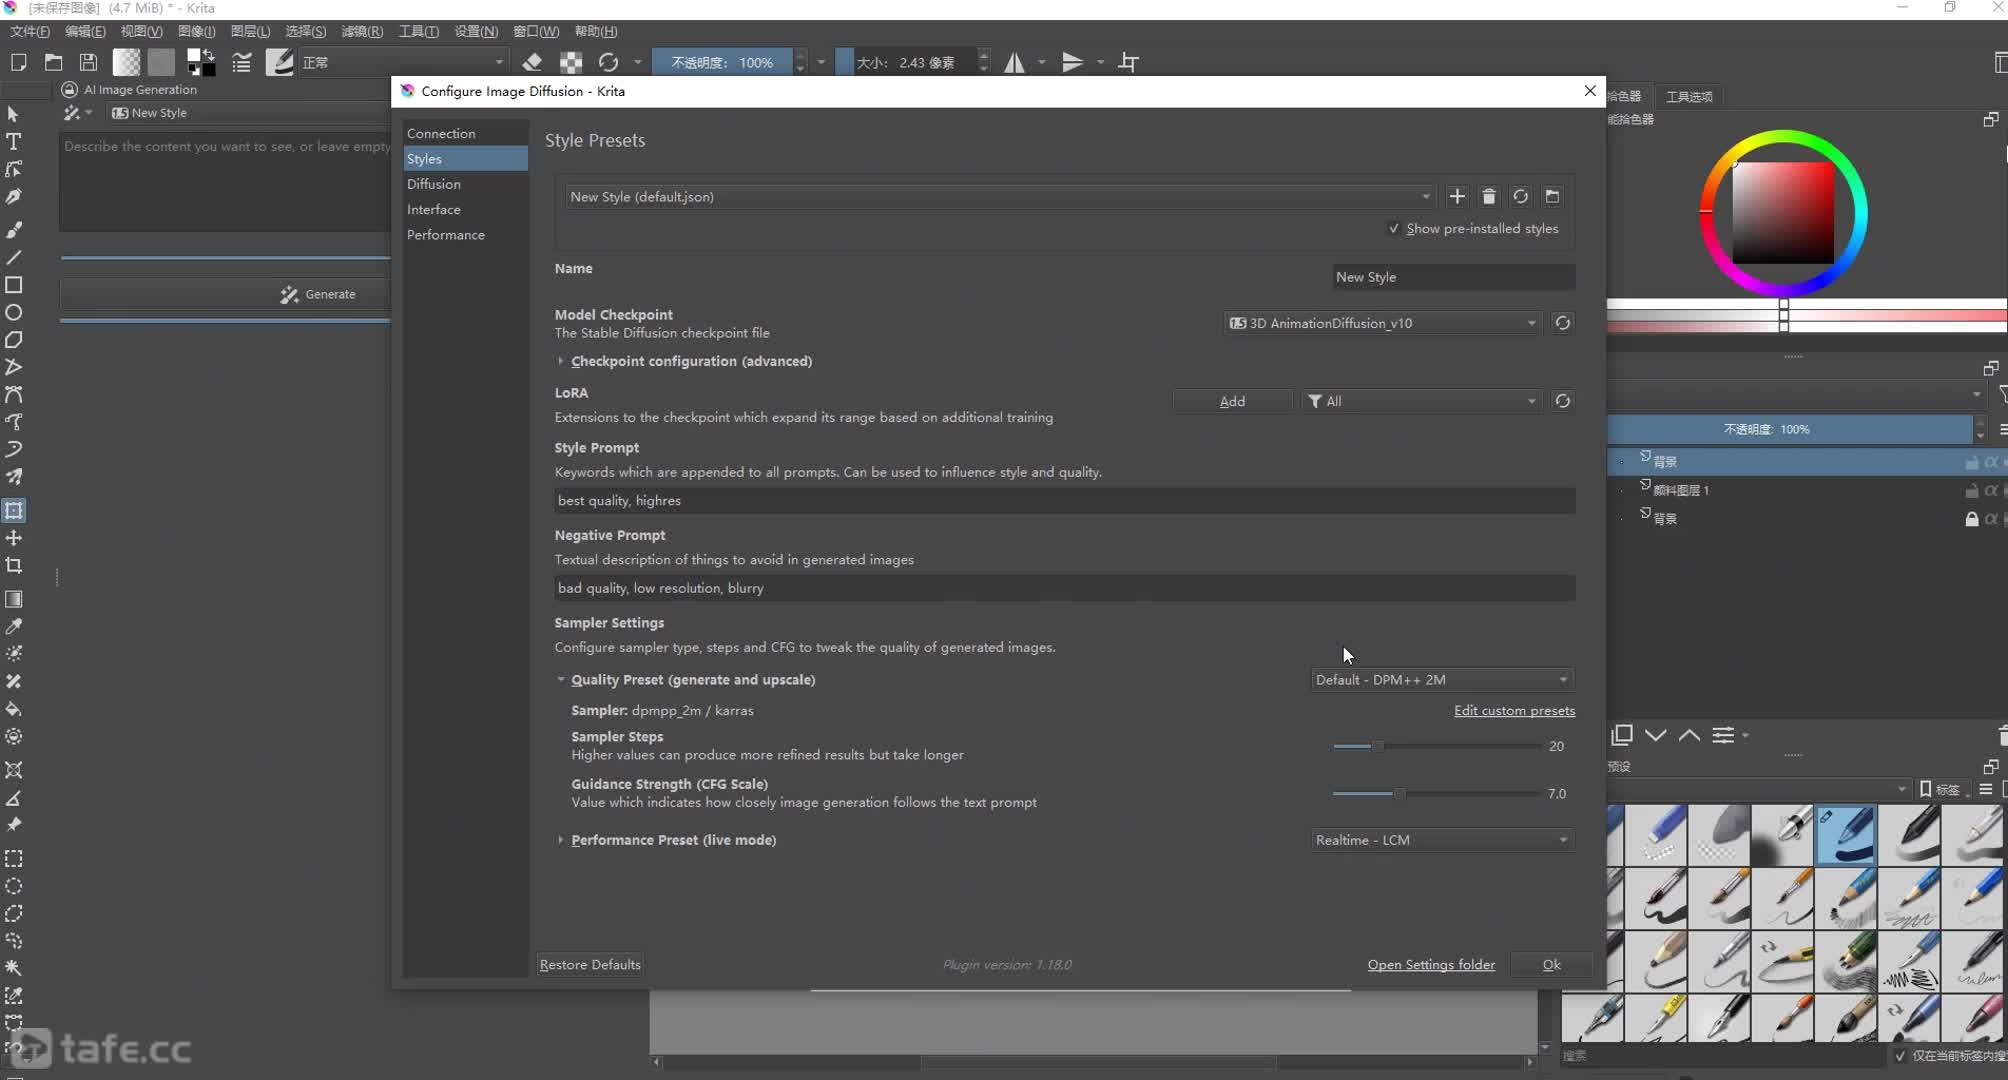
Task: Select the Fill bucket tool
Action: point(14,709)
